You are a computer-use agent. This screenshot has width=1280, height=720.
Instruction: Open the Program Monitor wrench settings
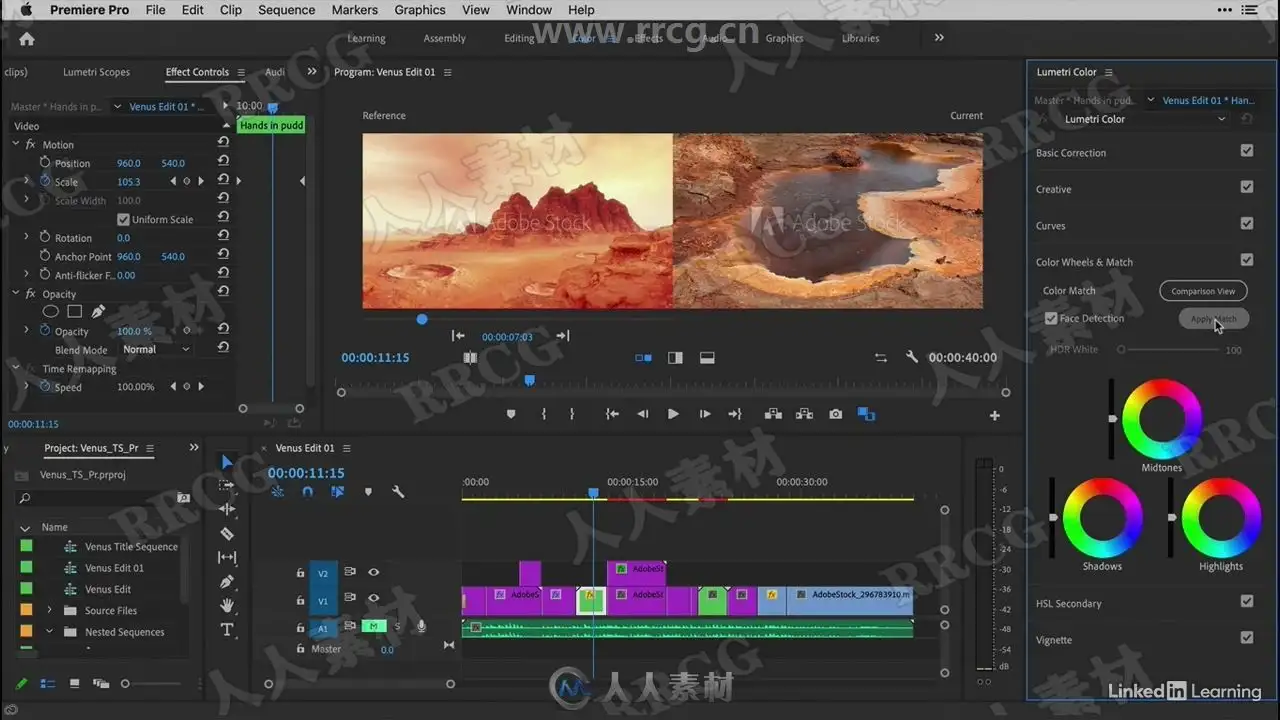coord(911,357)
